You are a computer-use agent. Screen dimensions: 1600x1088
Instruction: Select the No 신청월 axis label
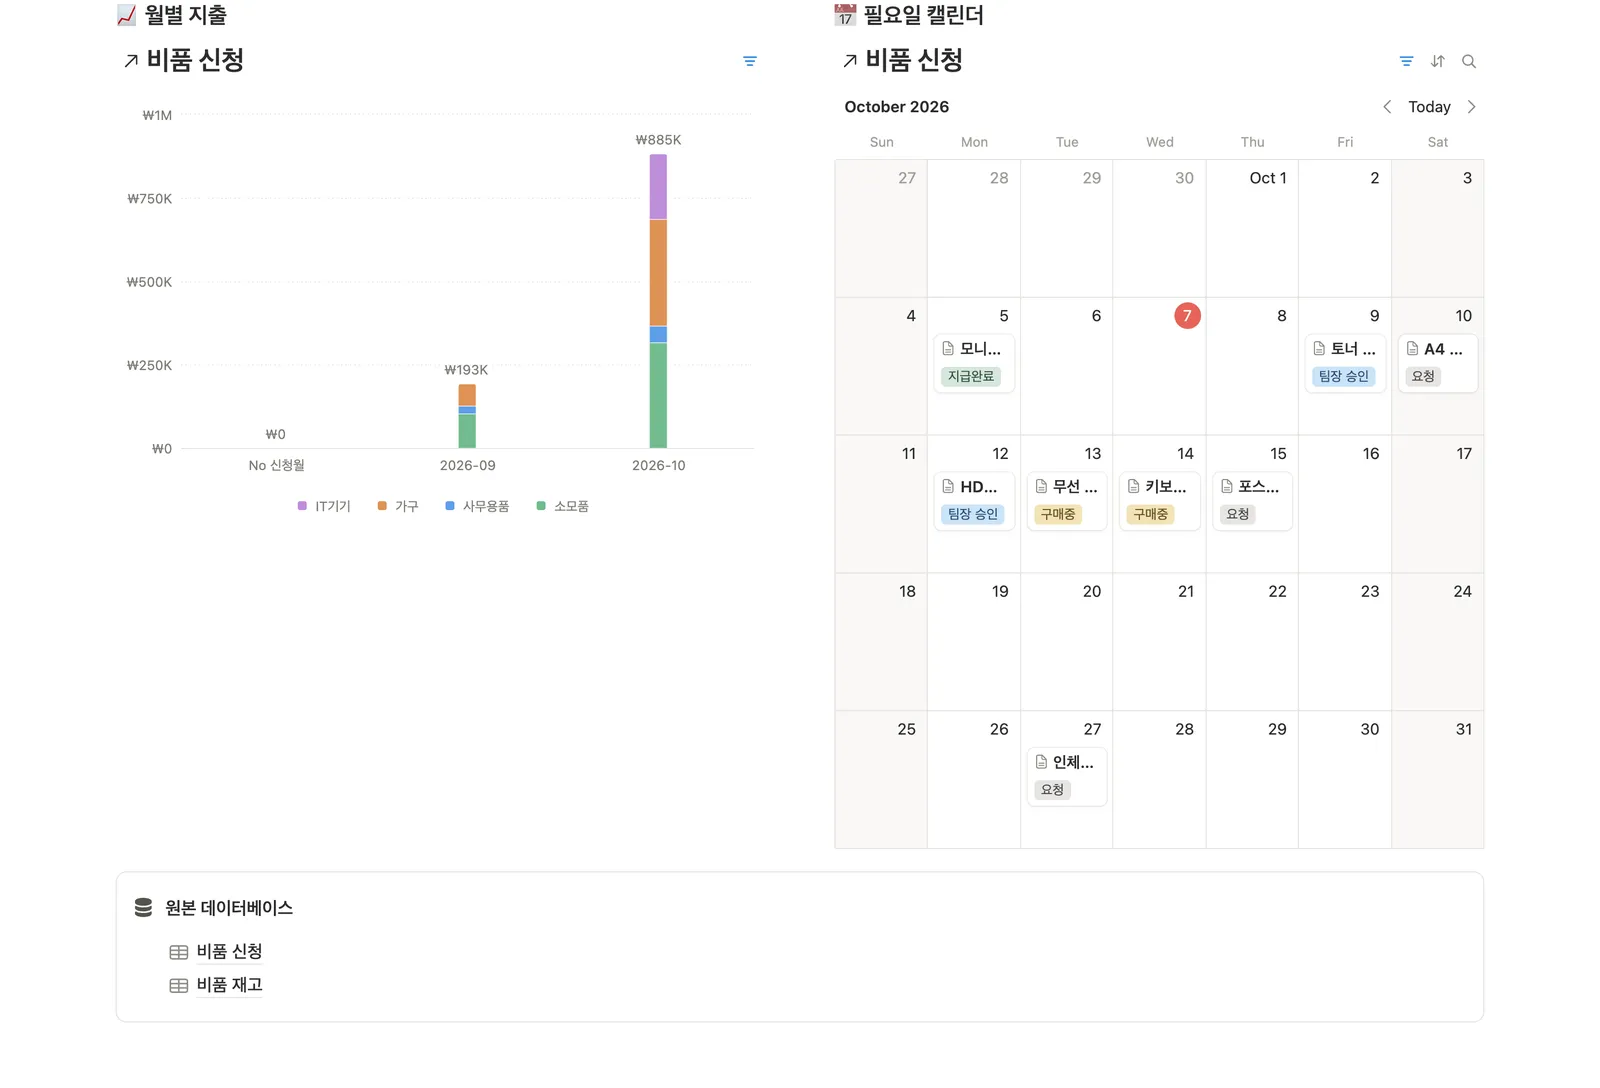coord(277,466)
